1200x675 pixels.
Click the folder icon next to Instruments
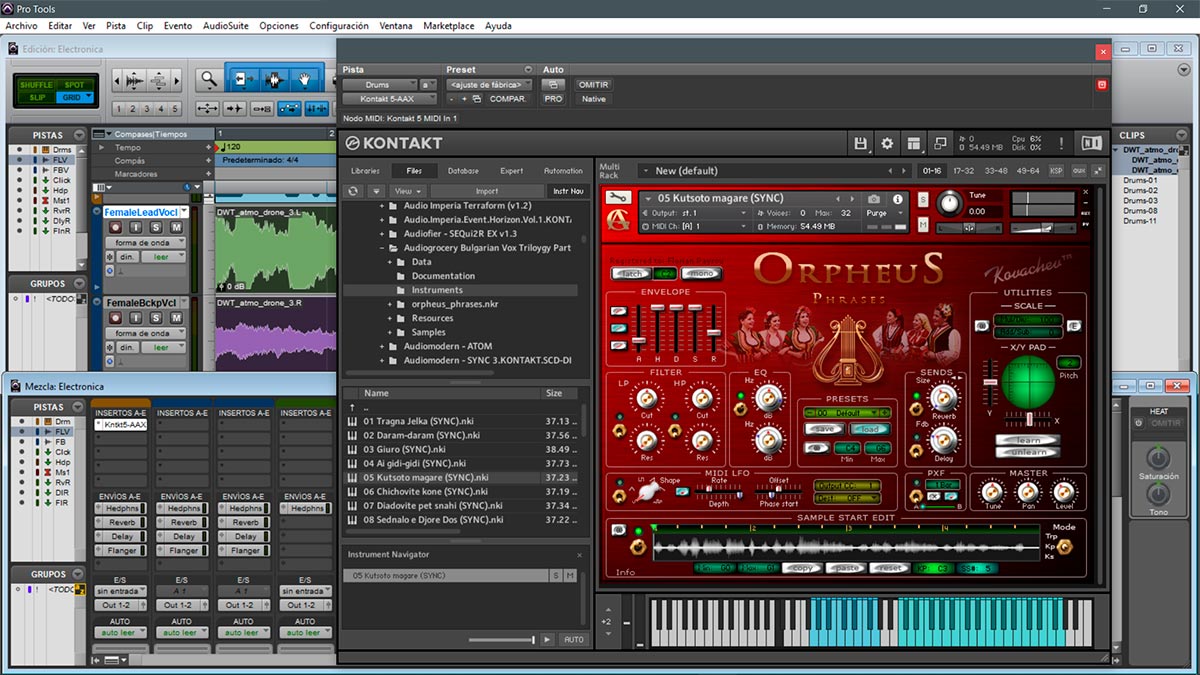[403, 290]
